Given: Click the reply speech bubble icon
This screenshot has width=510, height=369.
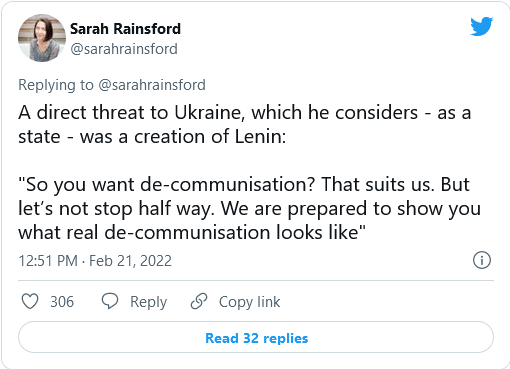Looking at the screenshot, I should (x=110, y=301).
